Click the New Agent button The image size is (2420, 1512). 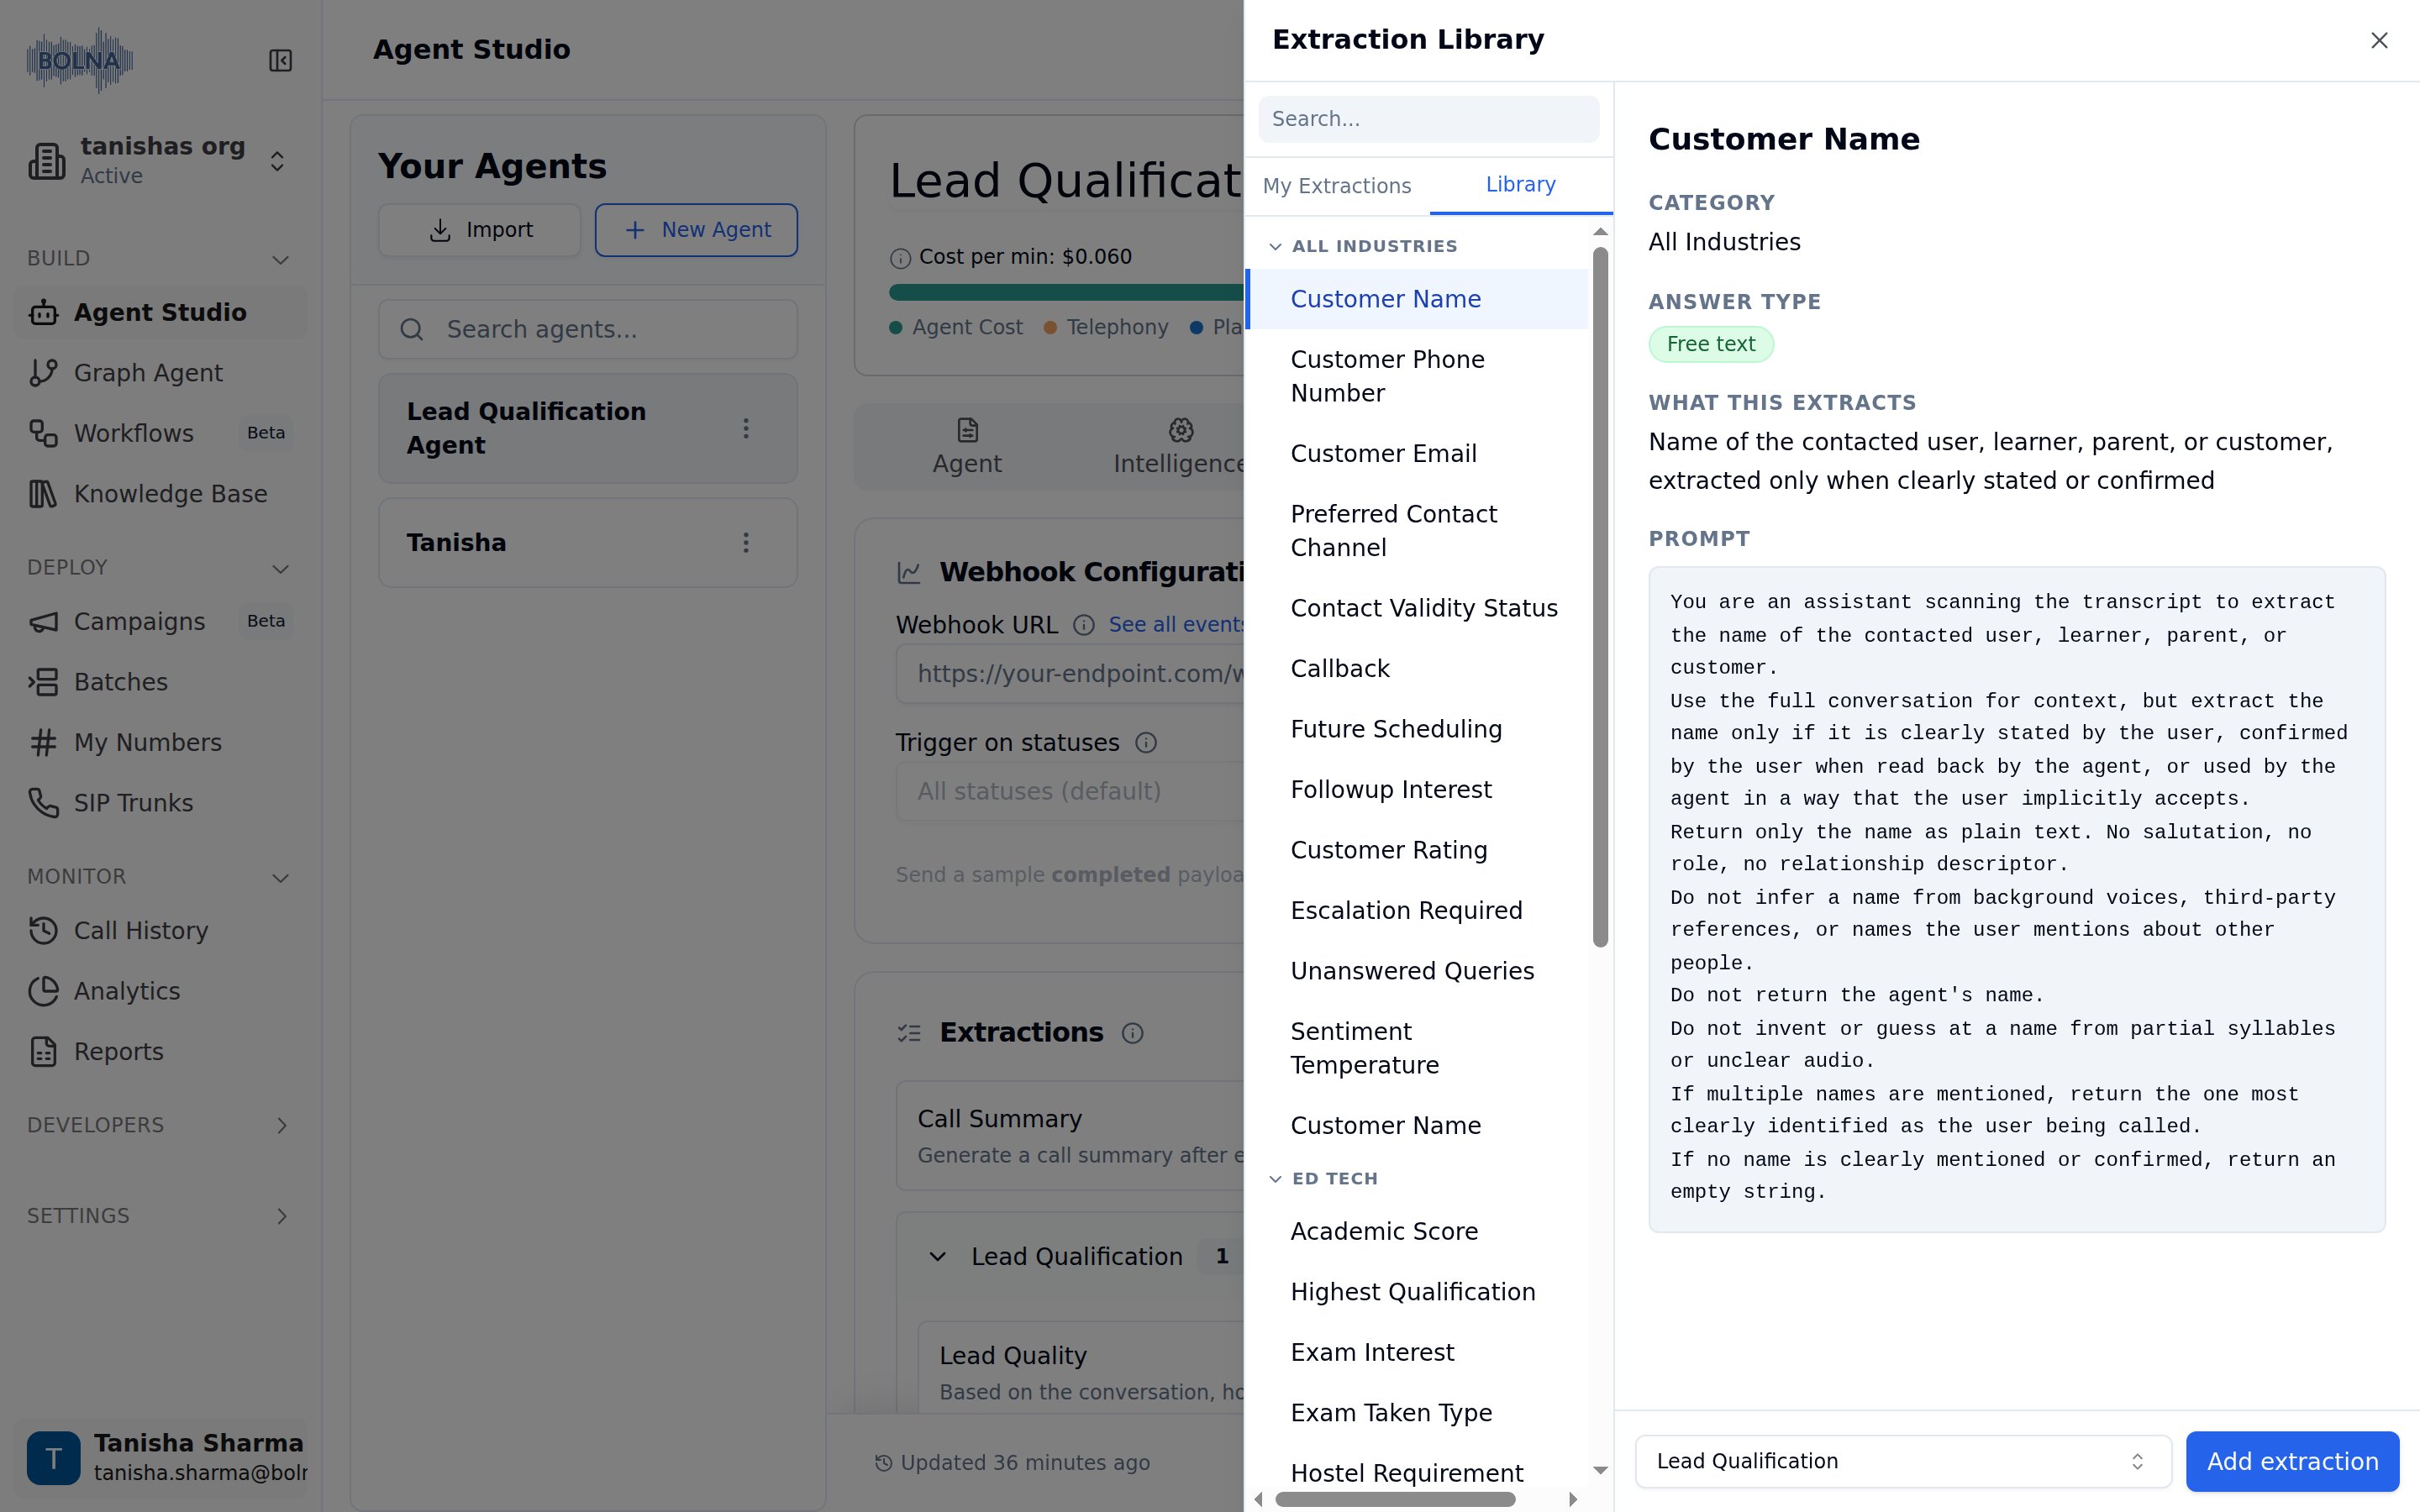696,230
